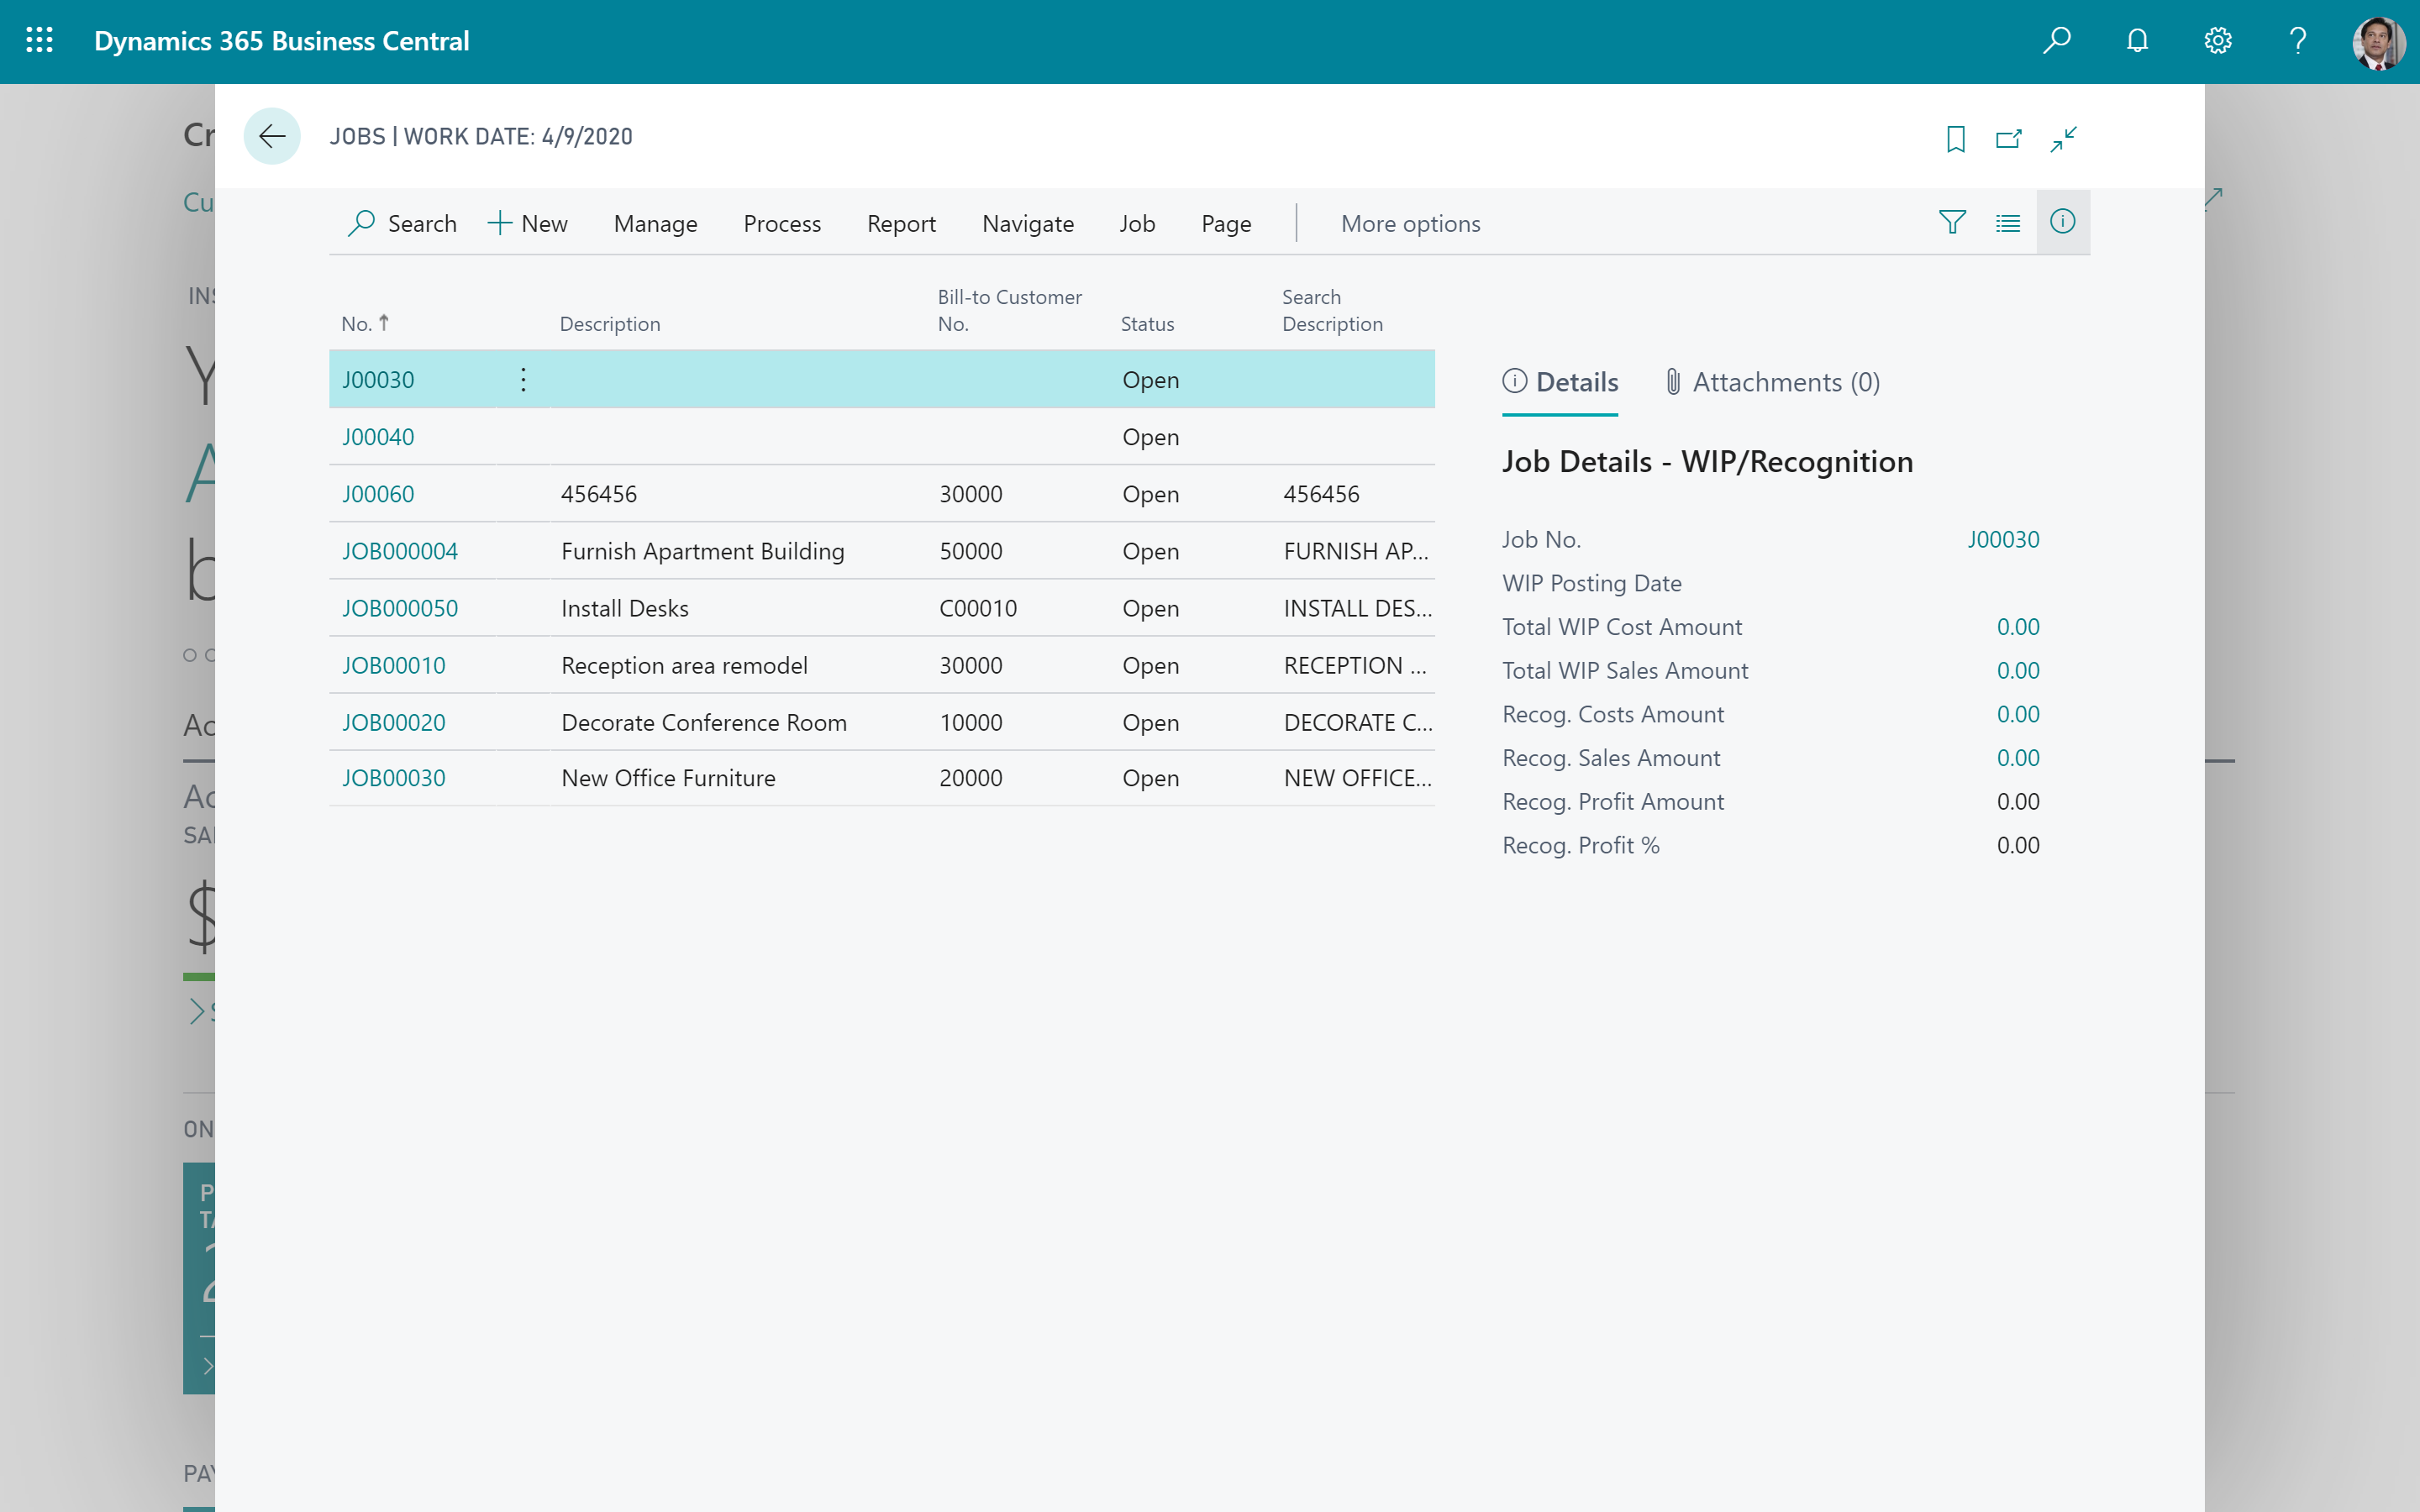Viewport: 2420px width, 1512px height.
Task: Open the JOB000050 Install Desks link
Action: tap(399, 607)
